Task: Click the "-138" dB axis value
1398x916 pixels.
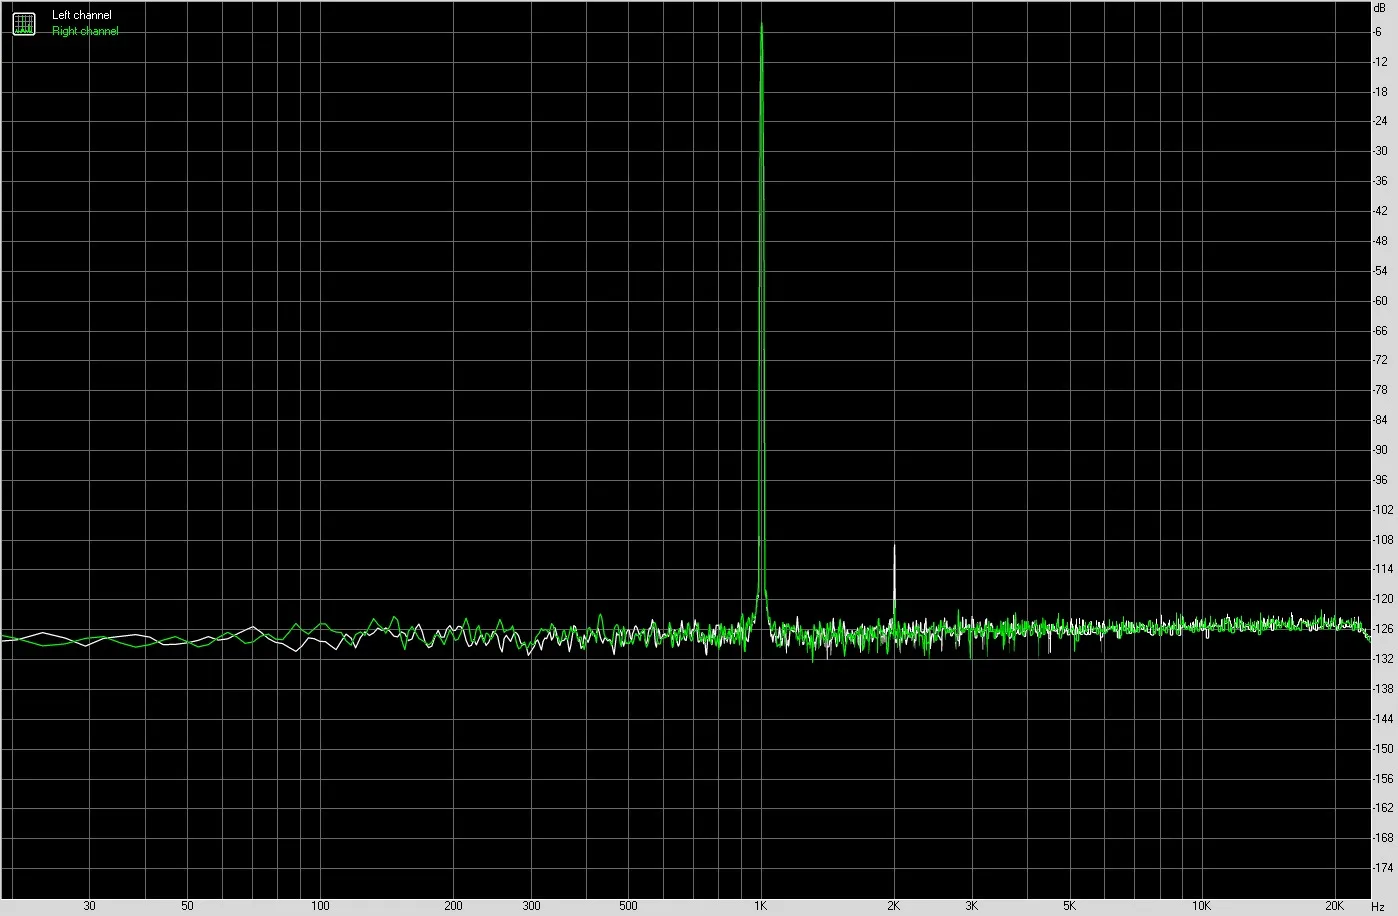Action: pyautogui.click(x=1383, y=689)
